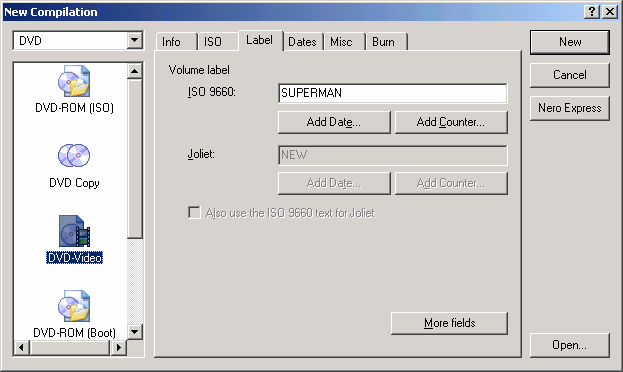This screenshot has width=623, height=372.
Task: Open the Burn tab
Action: (383, 42)
